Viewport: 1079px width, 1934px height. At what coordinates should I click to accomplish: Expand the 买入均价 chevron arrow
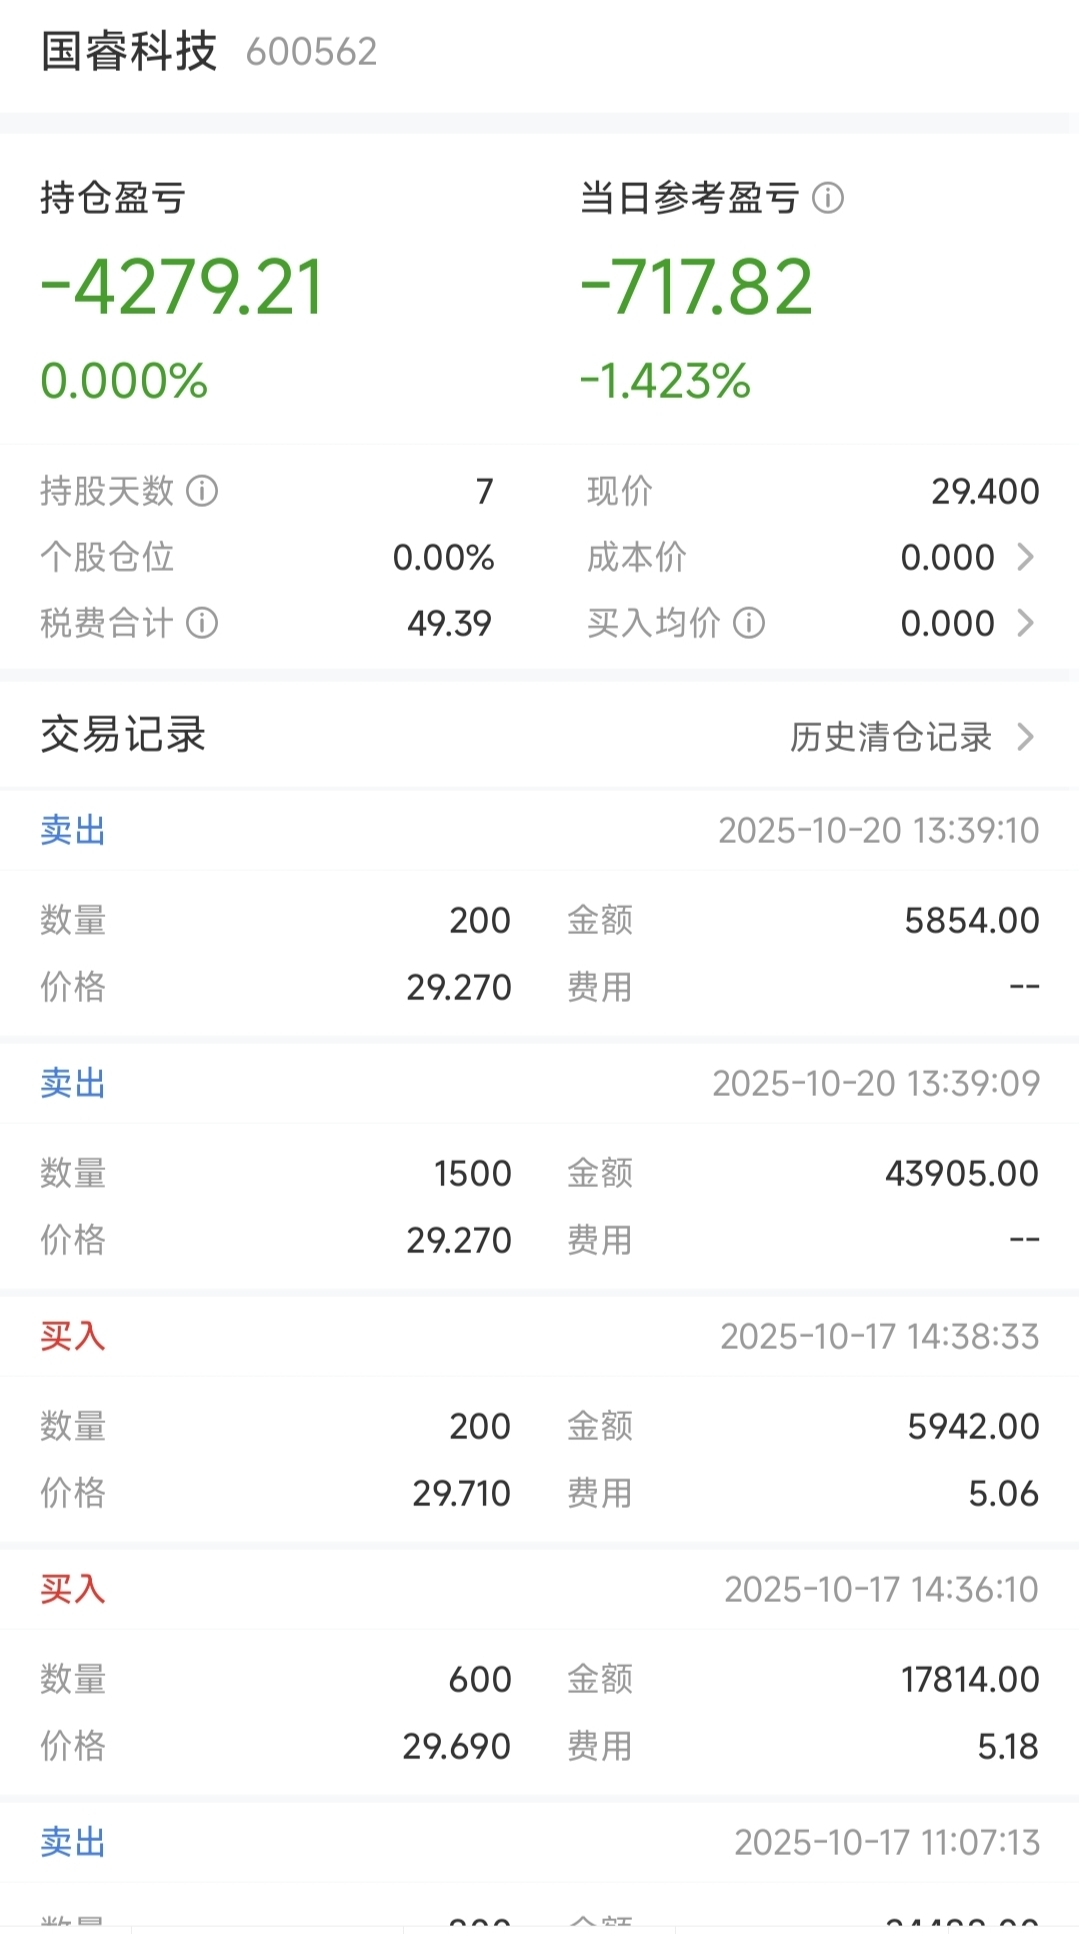pos(1025,623)
